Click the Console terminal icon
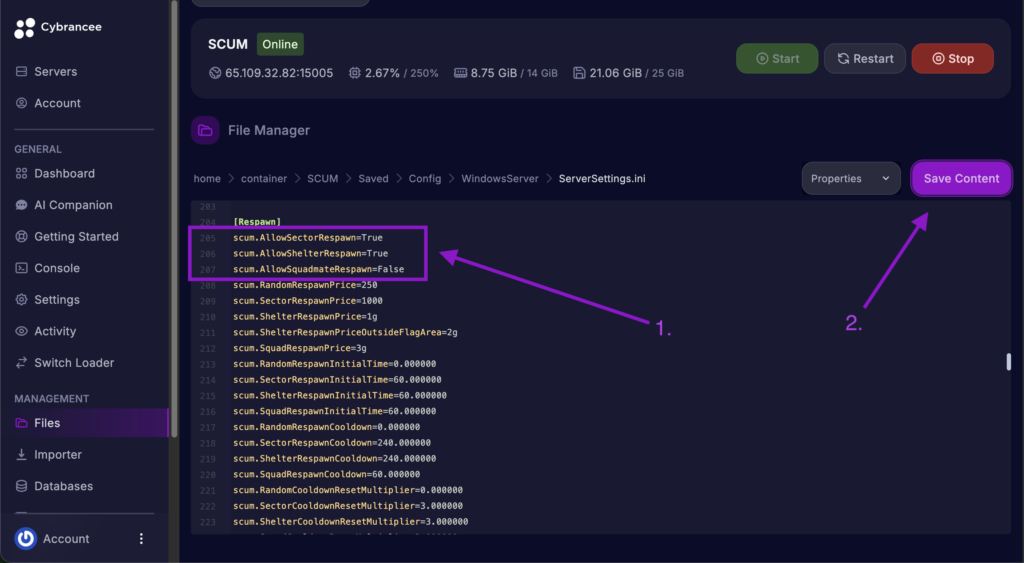This screenshot has width=1024, height=563. (x=22, y=268)
